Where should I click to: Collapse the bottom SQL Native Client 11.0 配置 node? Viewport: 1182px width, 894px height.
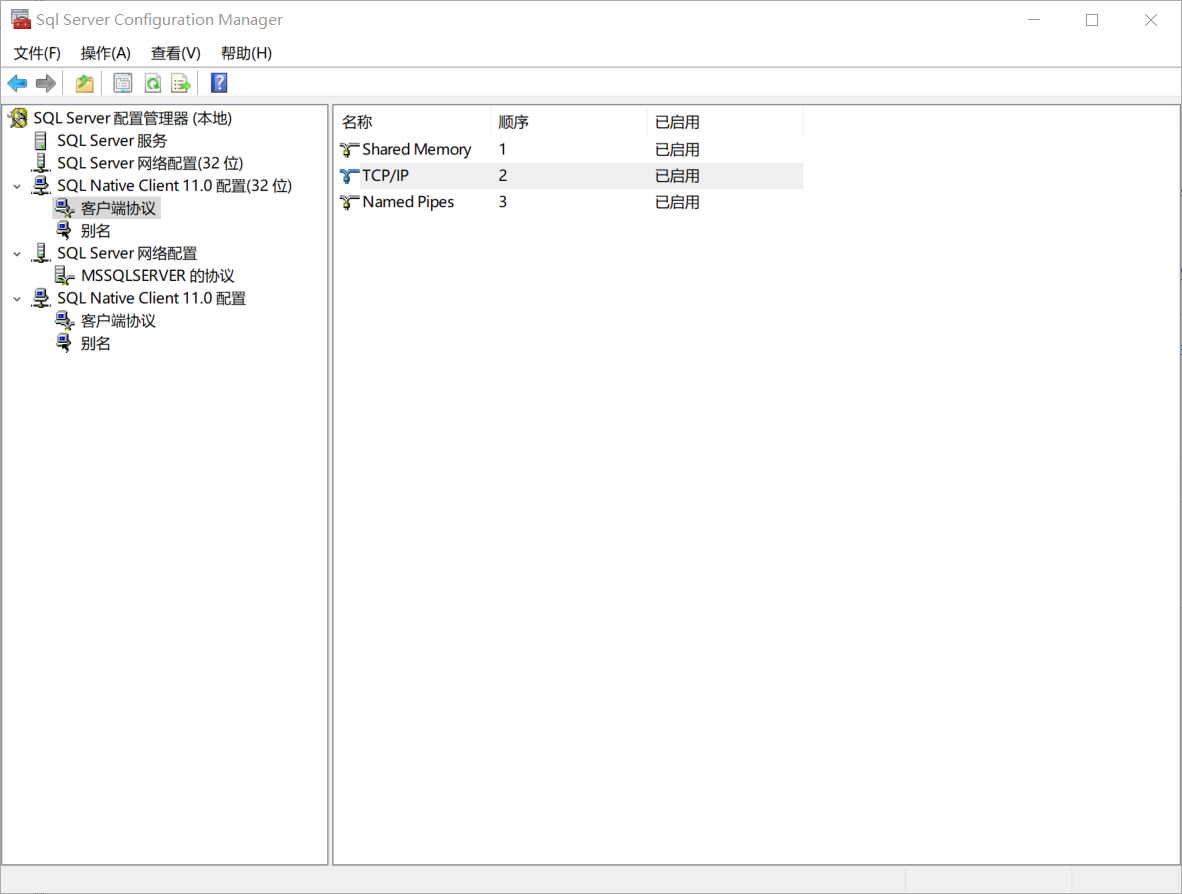(x=17, y=299)
